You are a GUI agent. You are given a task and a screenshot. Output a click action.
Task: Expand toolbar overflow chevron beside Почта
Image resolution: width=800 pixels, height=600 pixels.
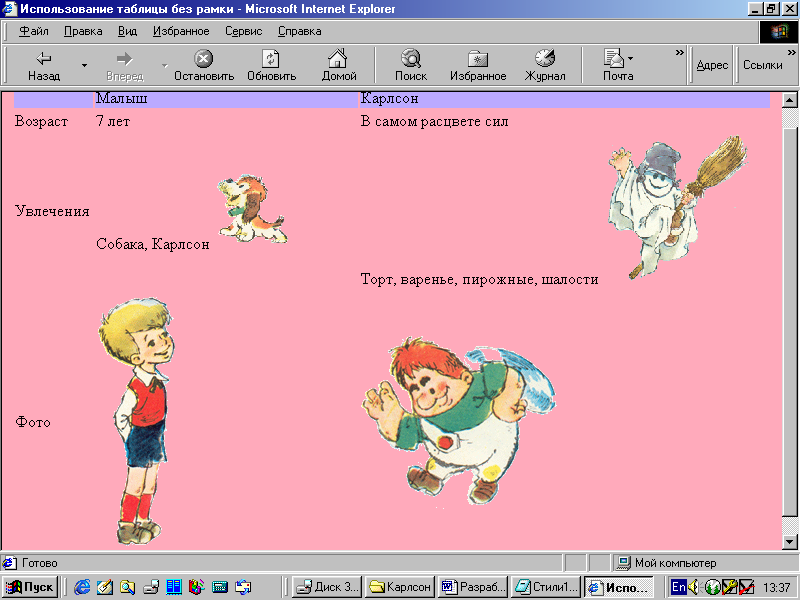[x=679, y=53]
